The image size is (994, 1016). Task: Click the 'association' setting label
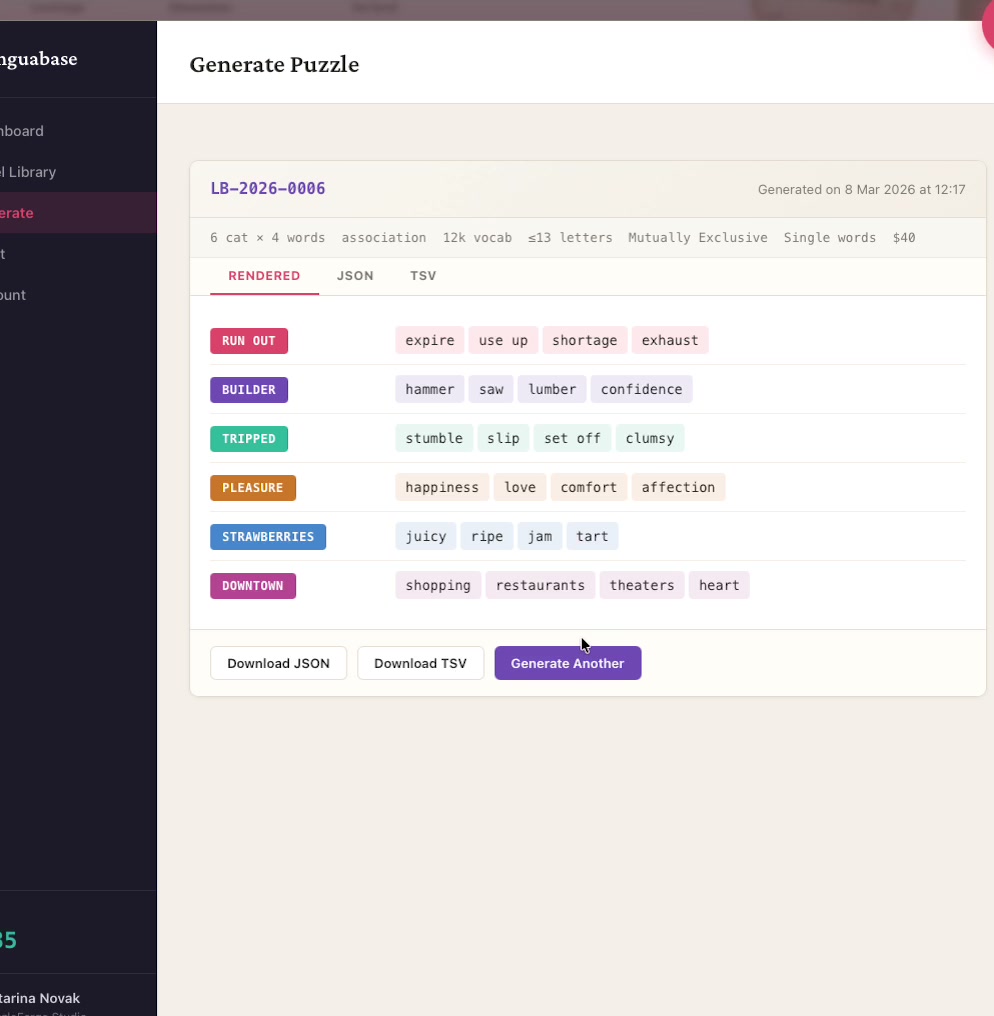pyautogui.click(x=384, y=238)
